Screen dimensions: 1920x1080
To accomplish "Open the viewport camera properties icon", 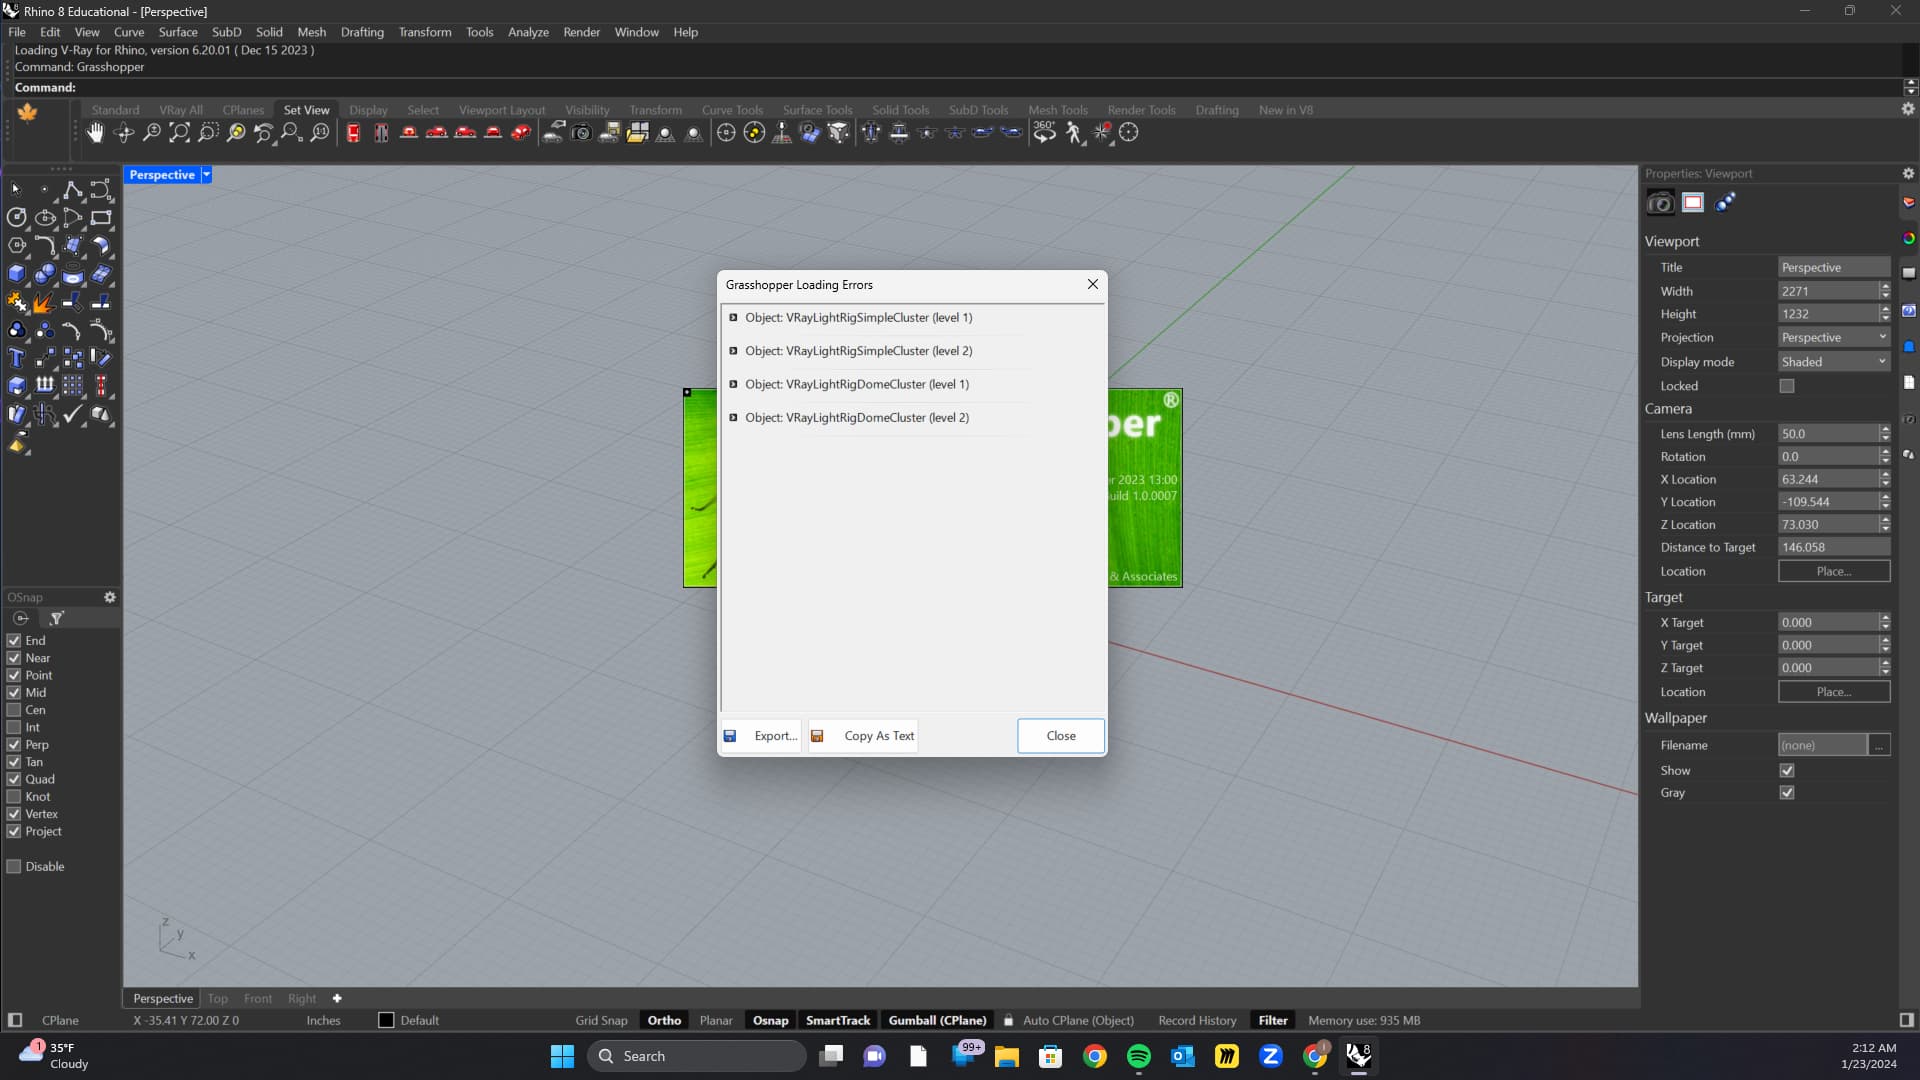I will click(x=1660, y=203).
